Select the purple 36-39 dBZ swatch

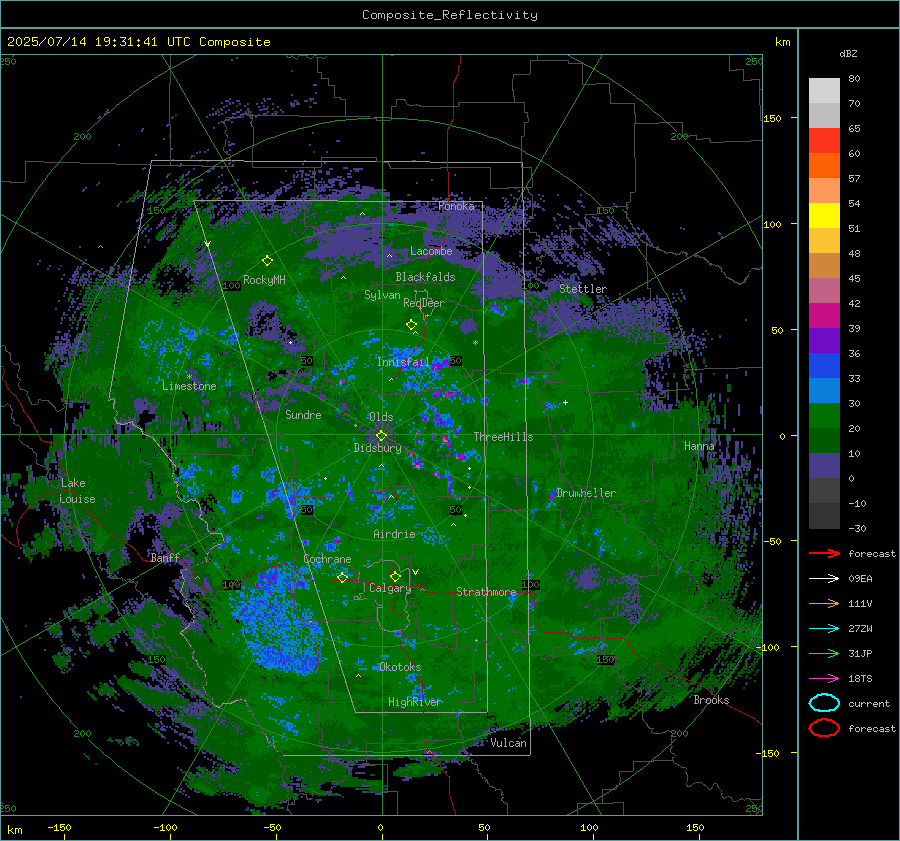pos(824,341)
